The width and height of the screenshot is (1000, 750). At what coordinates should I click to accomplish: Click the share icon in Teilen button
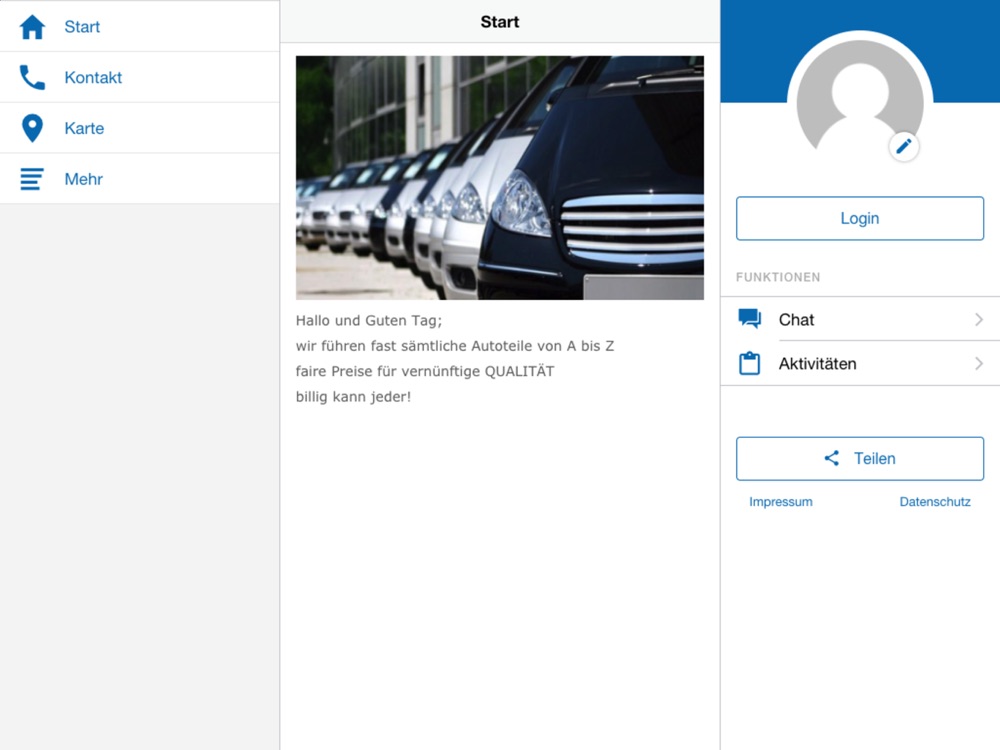tap(832, 458)
